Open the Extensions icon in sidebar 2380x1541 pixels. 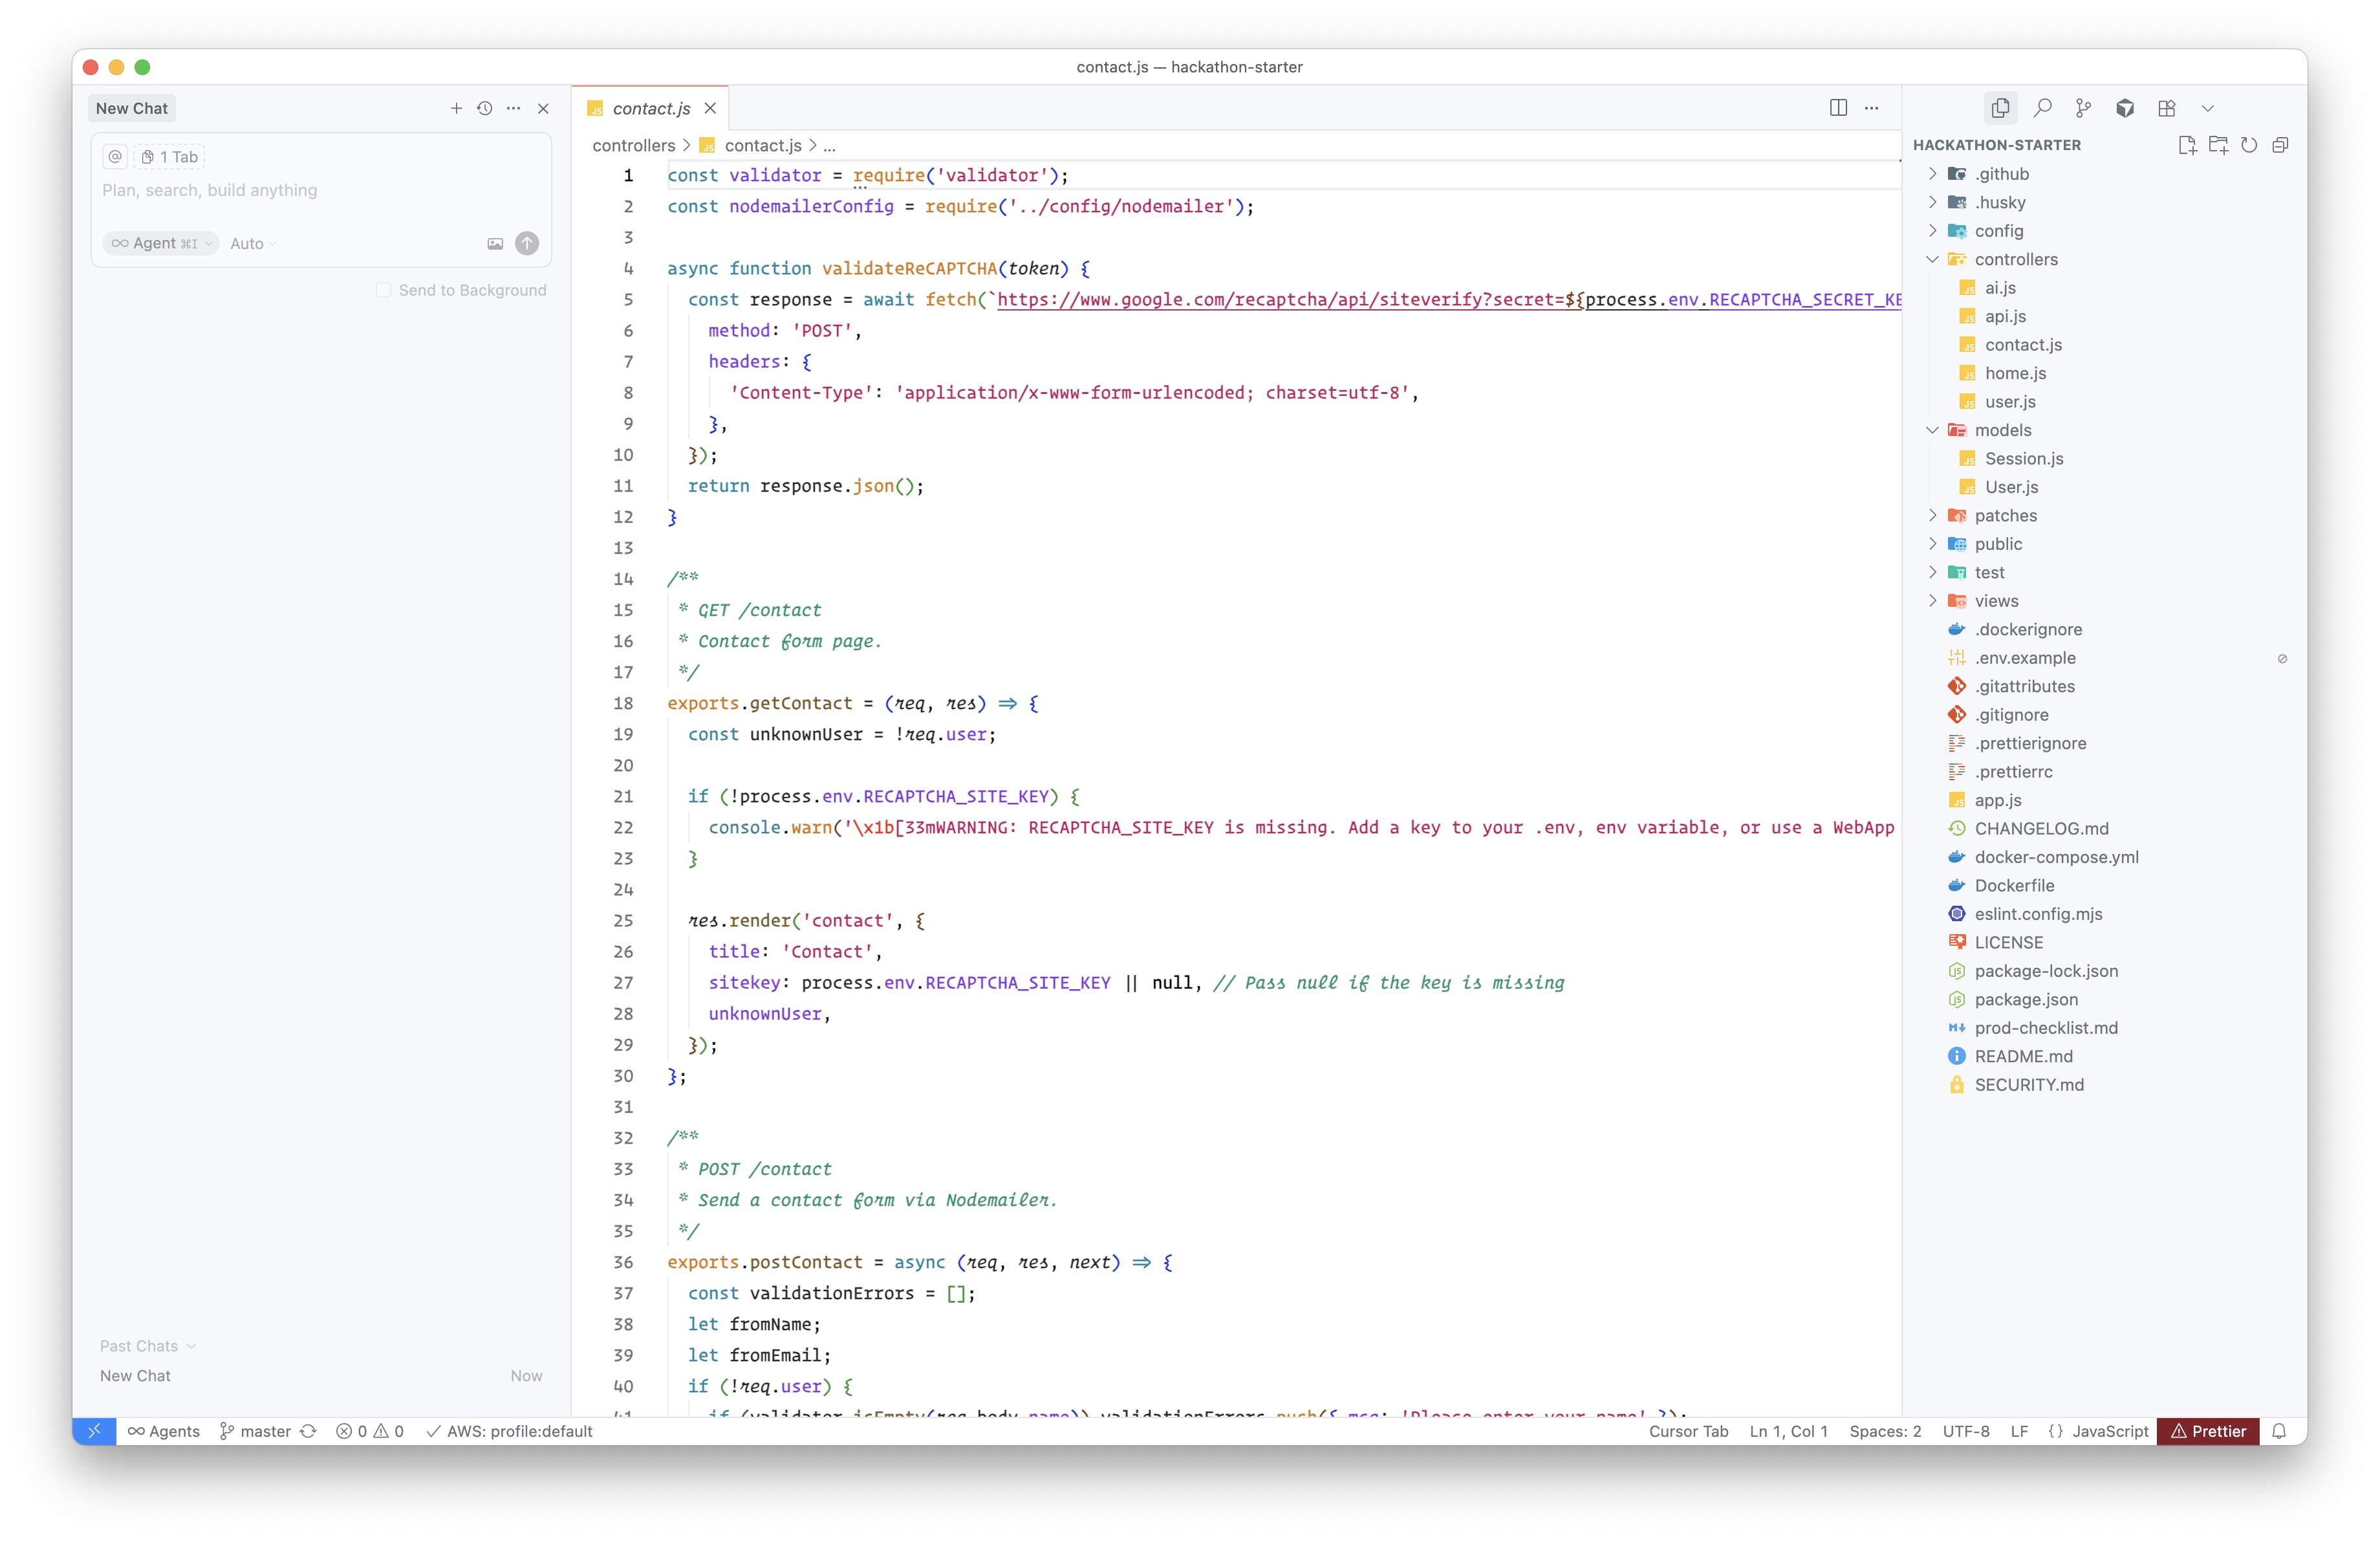click(2166, 108)
